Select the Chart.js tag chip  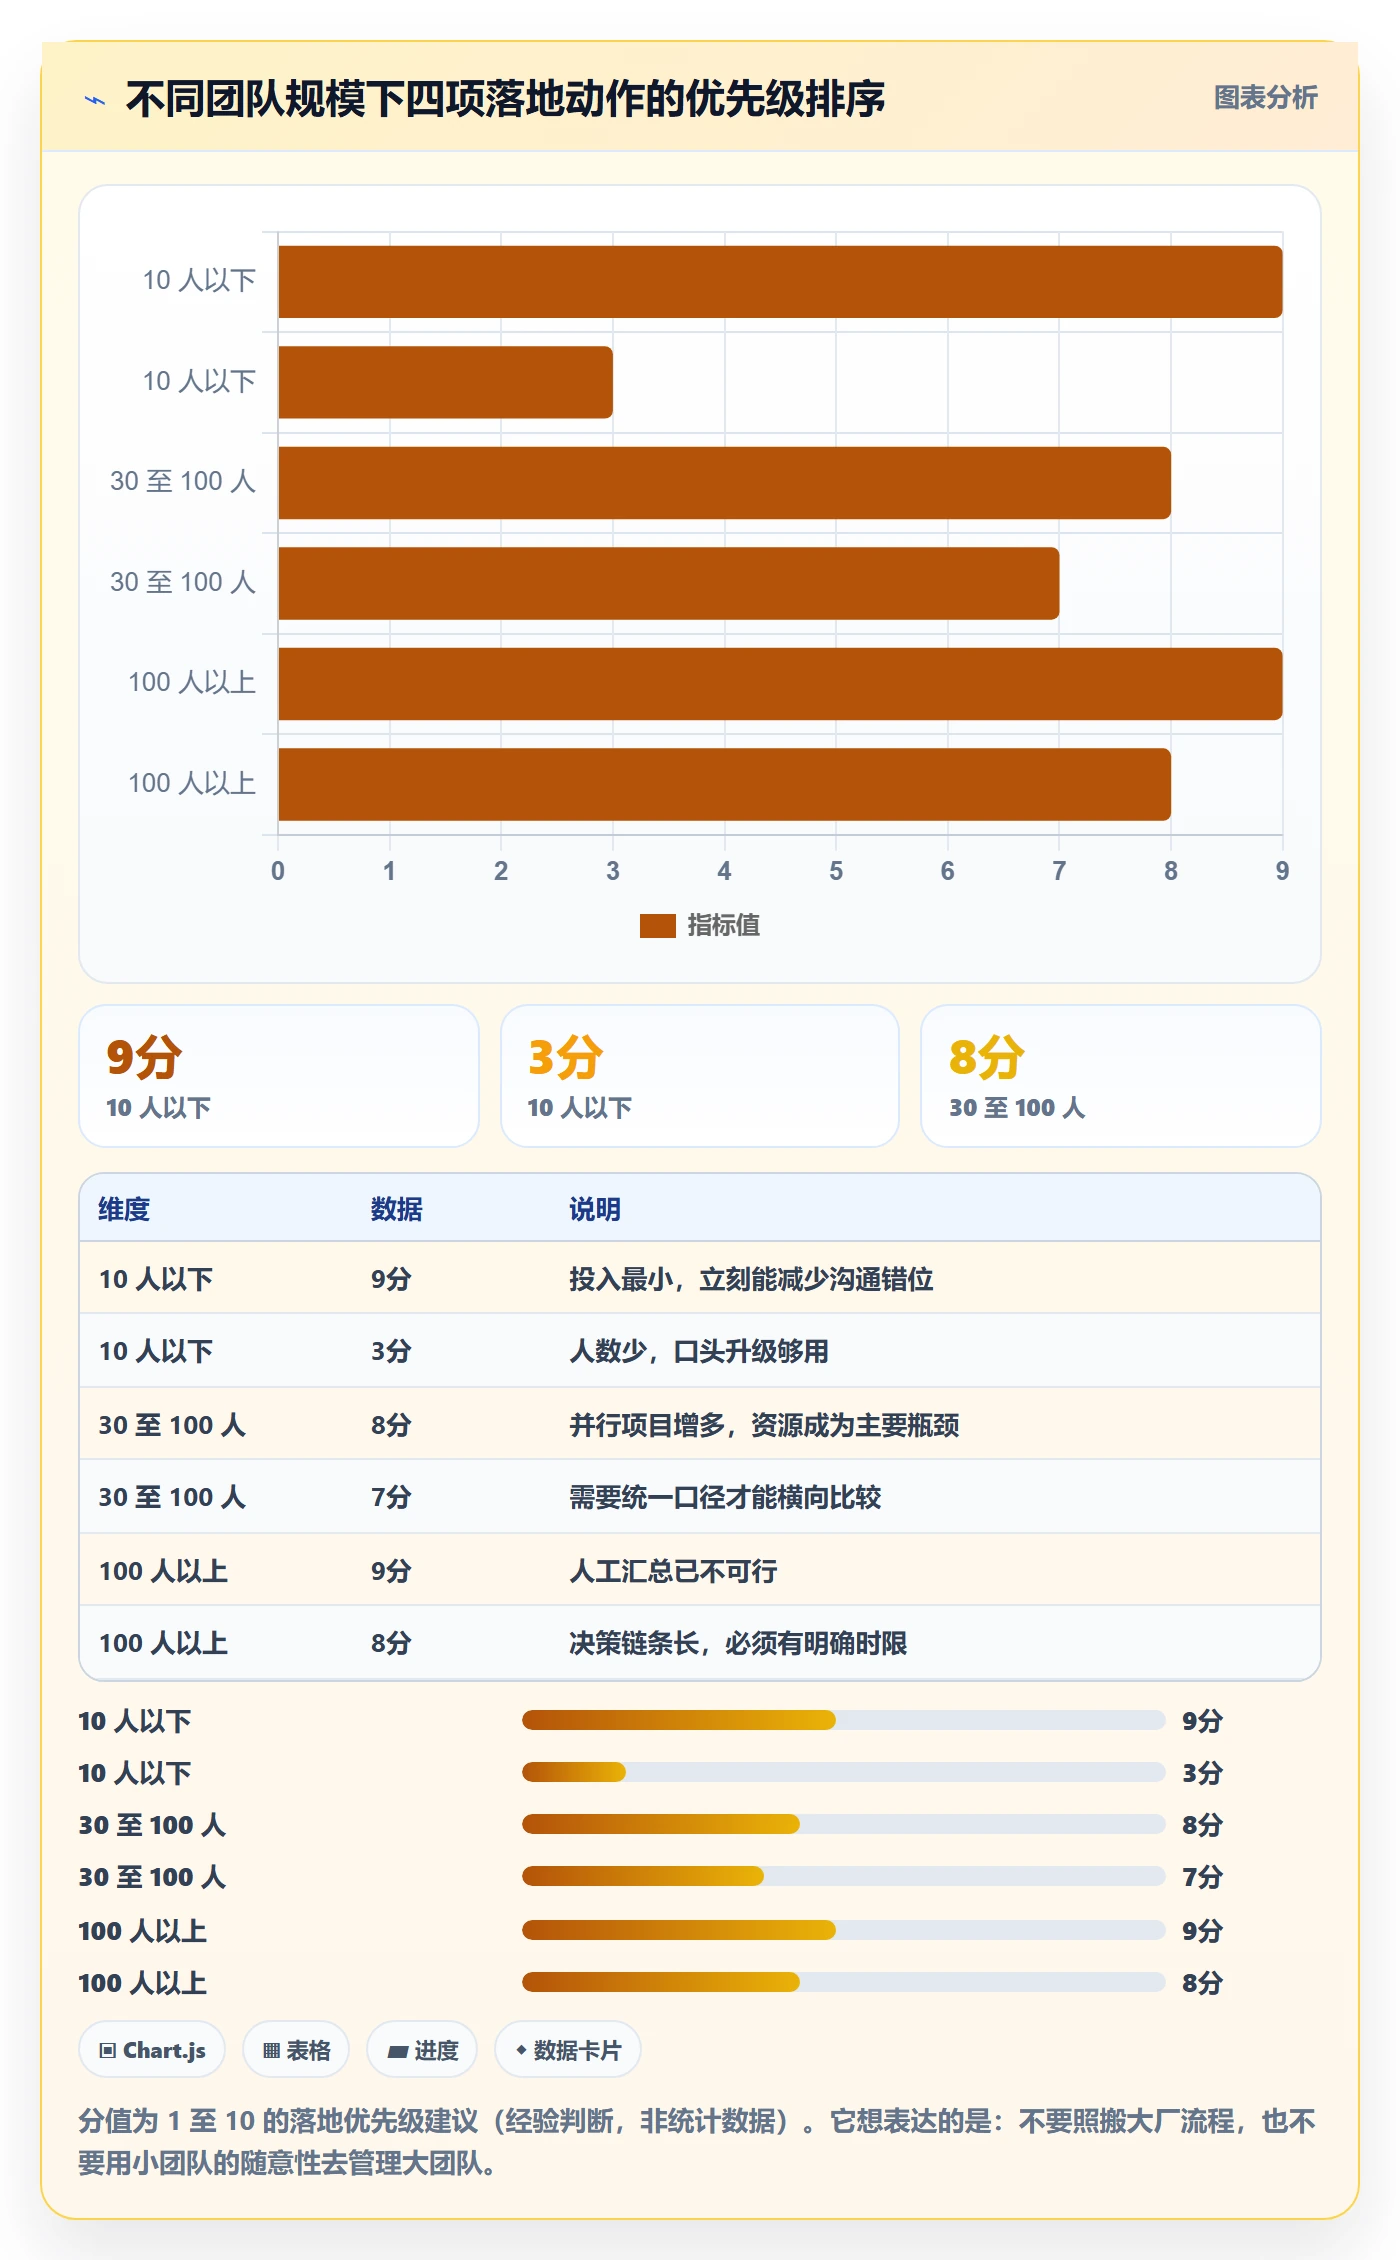(x=152, y=2050)
